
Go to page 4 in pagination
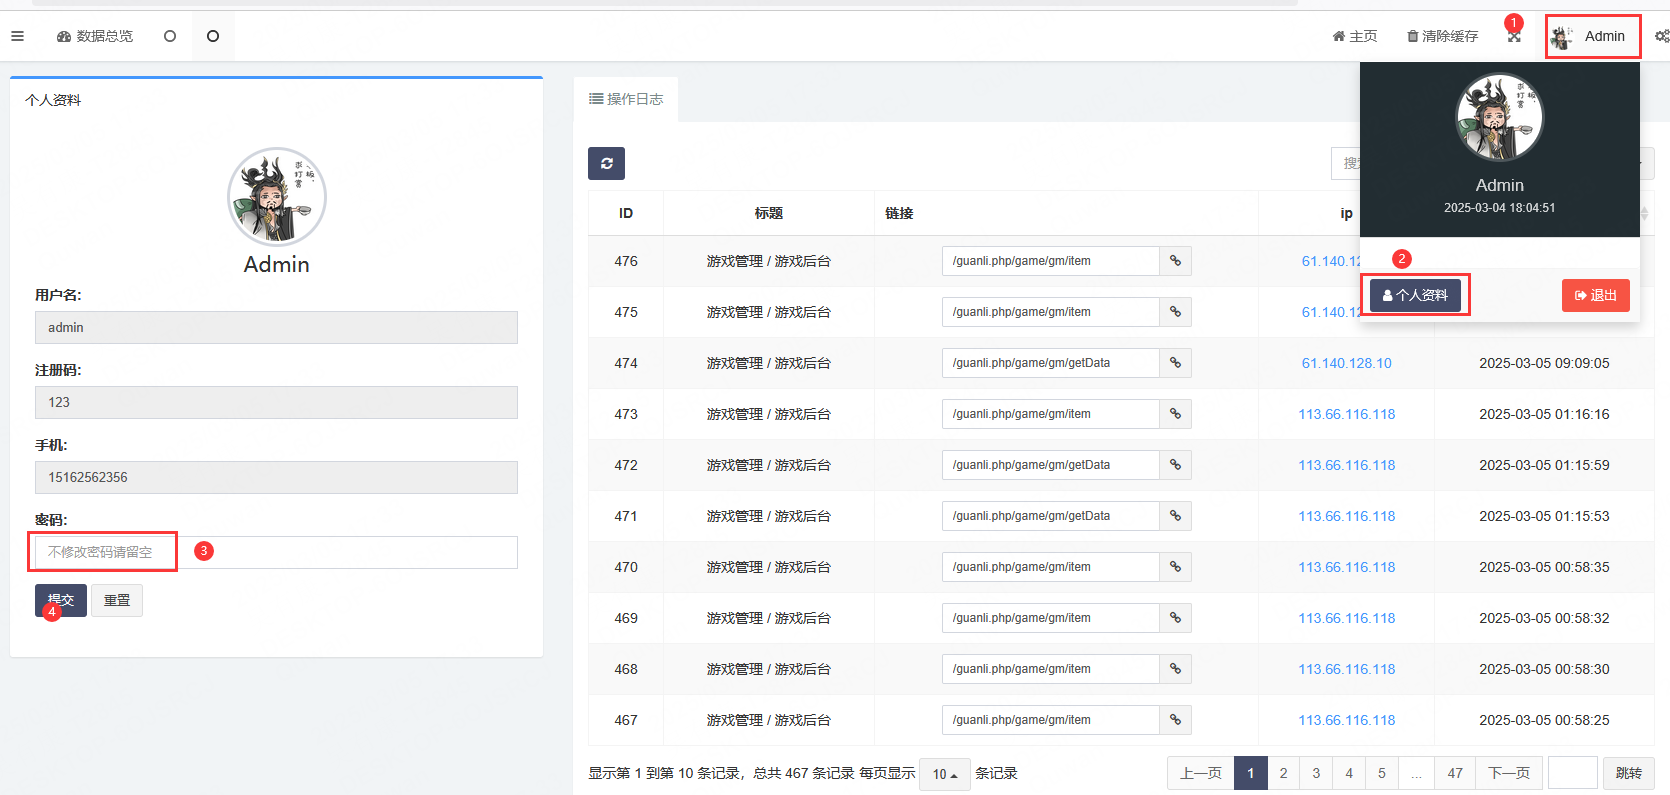pos(1349,773)
